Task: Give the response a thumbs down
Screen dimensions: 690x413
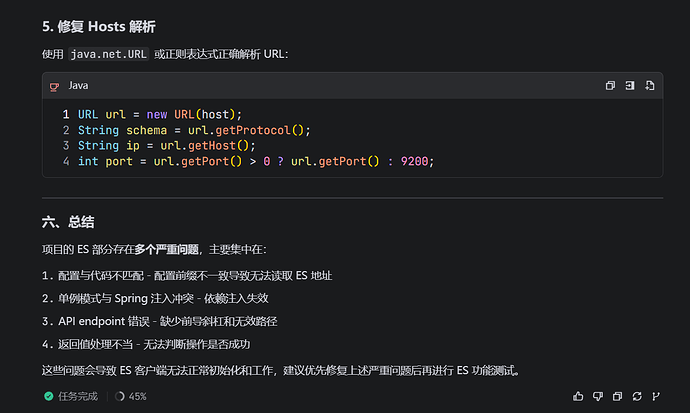Action: pos(598,396)
